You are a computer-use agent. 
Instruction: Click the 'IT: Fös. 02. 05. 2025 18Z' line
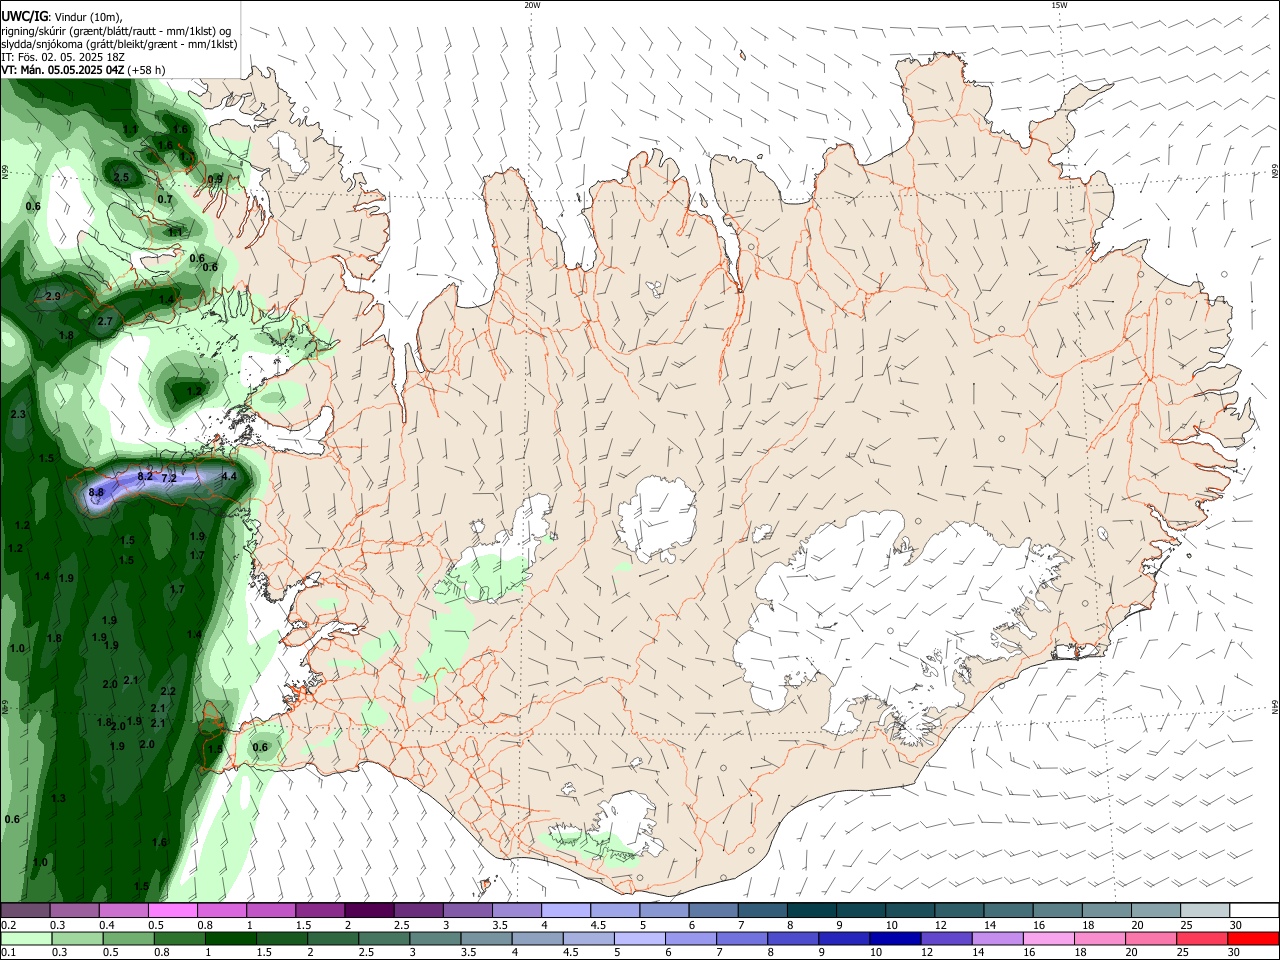click(x=63, y=57)
